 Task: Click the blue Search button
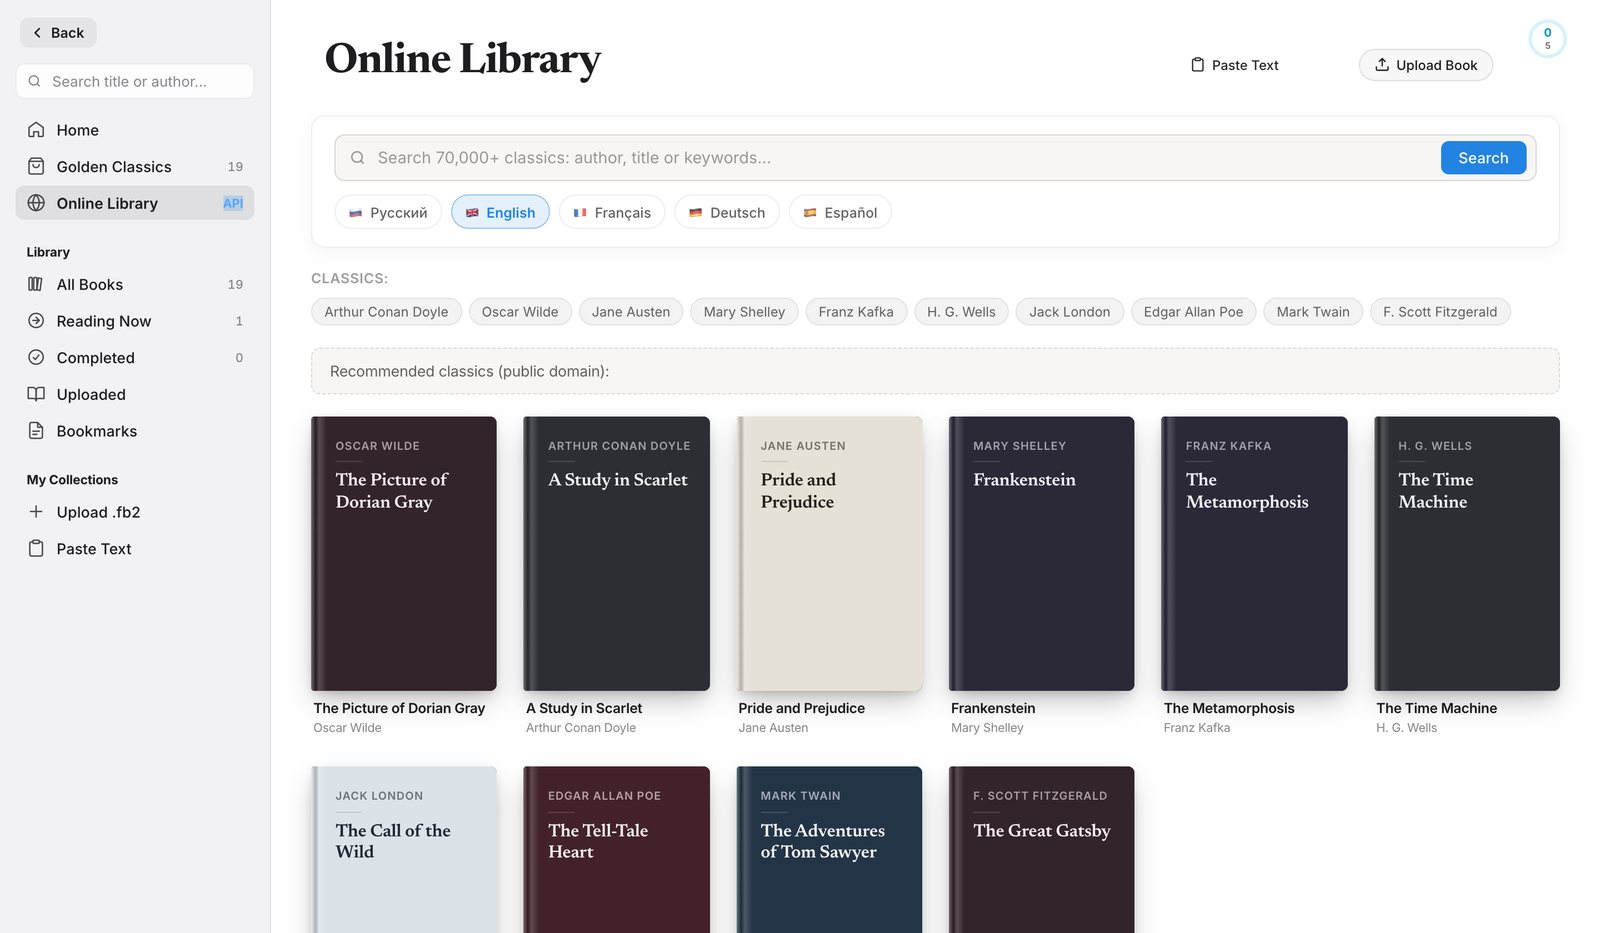pyautogui.click(x=1483, y=158)
